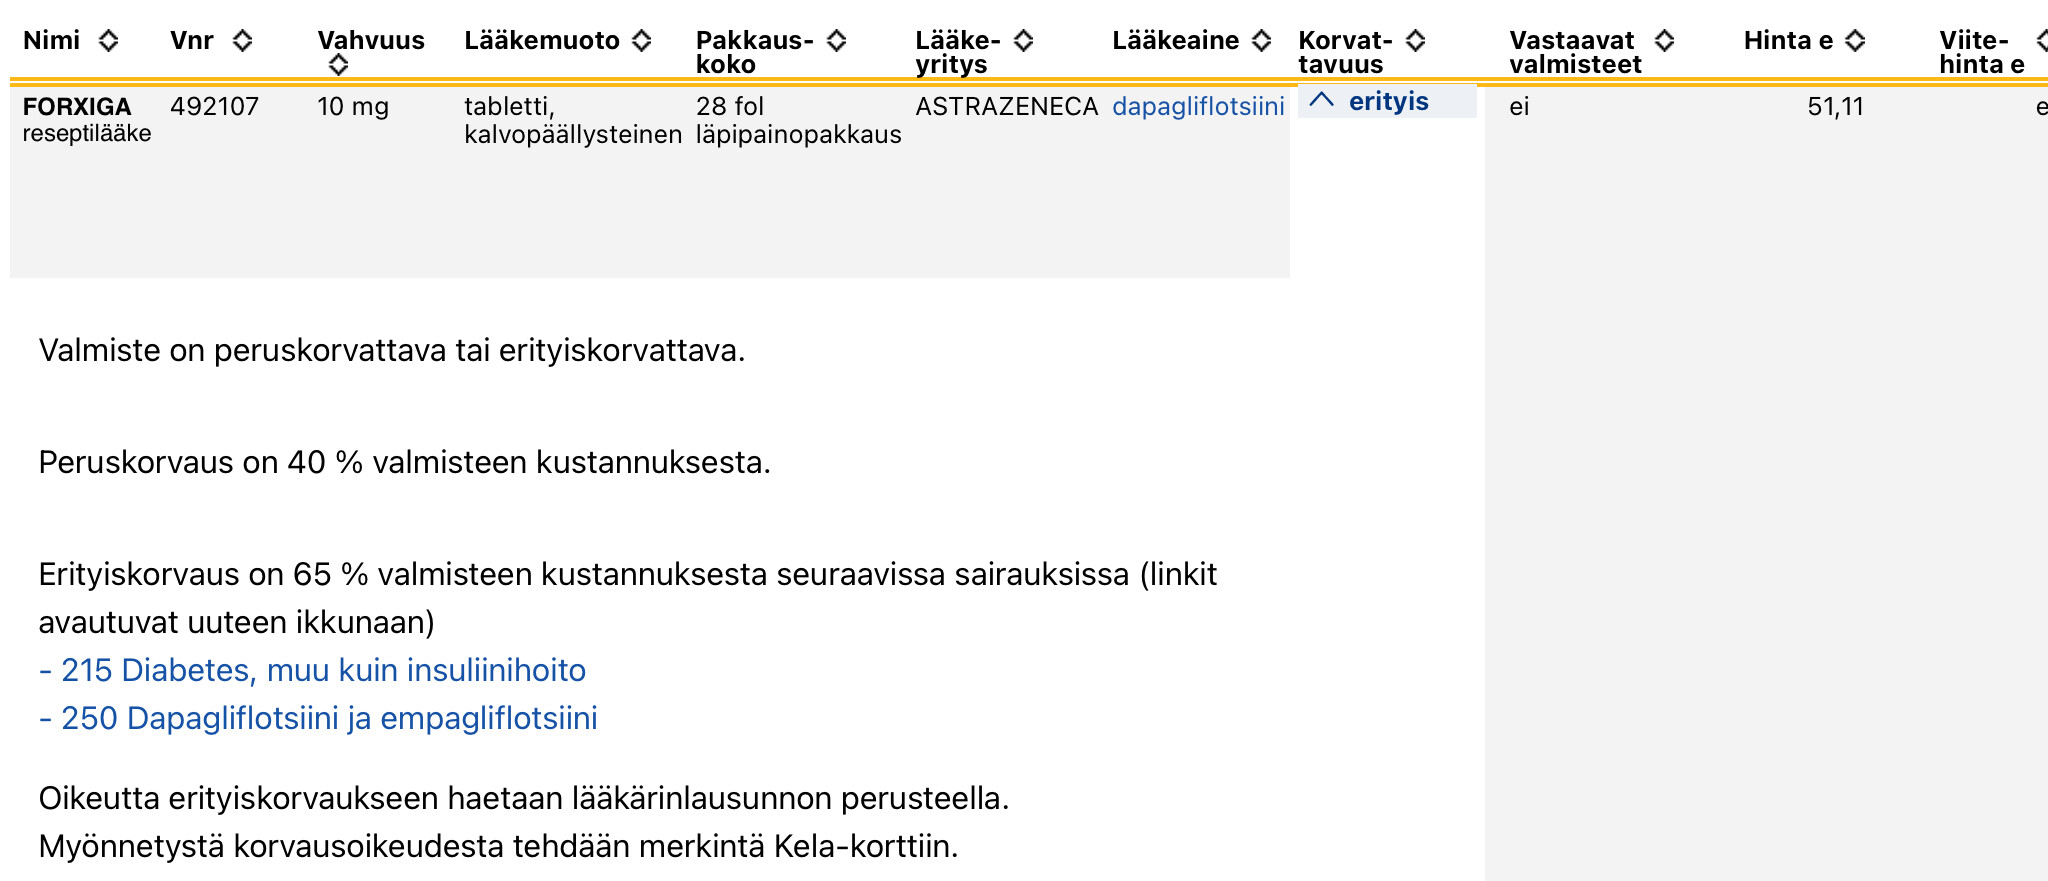
Task: Click the ASTRAZENECA company cell
Action: coord(1006,106)
